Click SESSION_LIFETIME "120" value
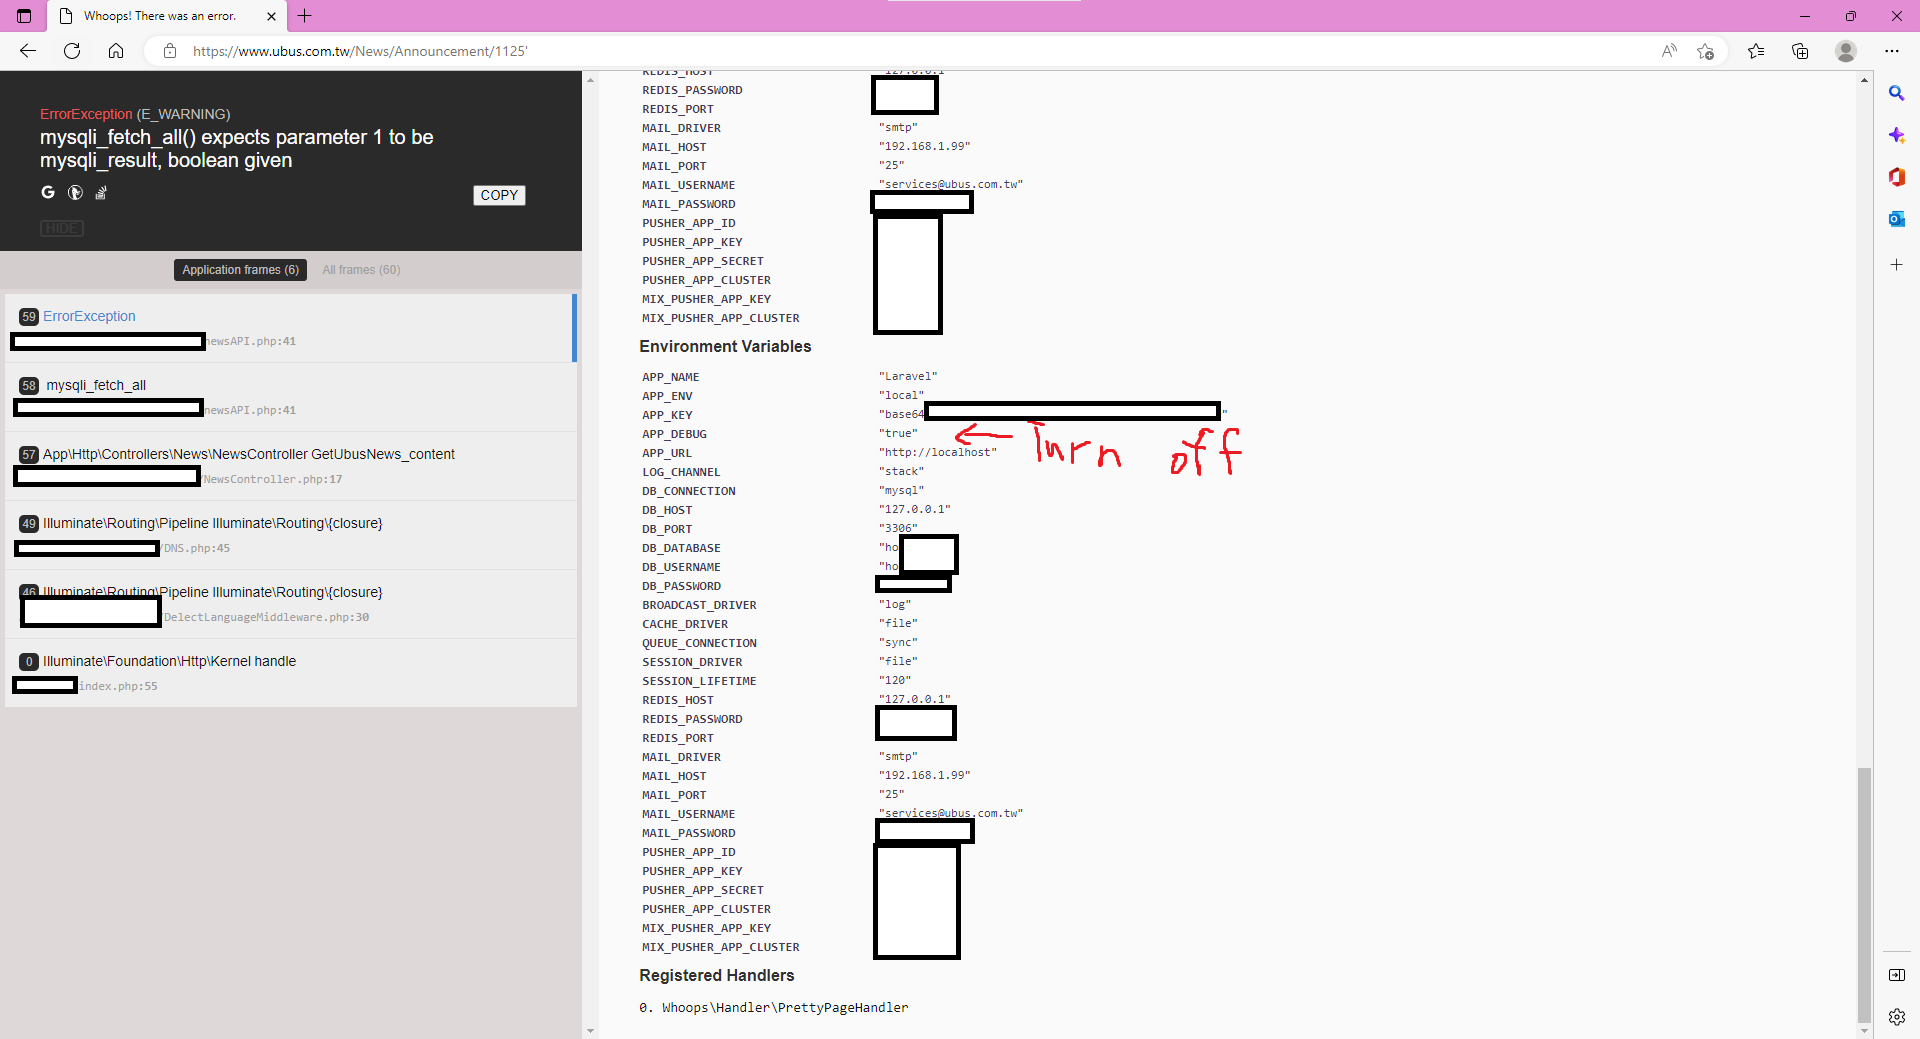Viewport: 1920px width, 1039px height. (x=895, y=680)
